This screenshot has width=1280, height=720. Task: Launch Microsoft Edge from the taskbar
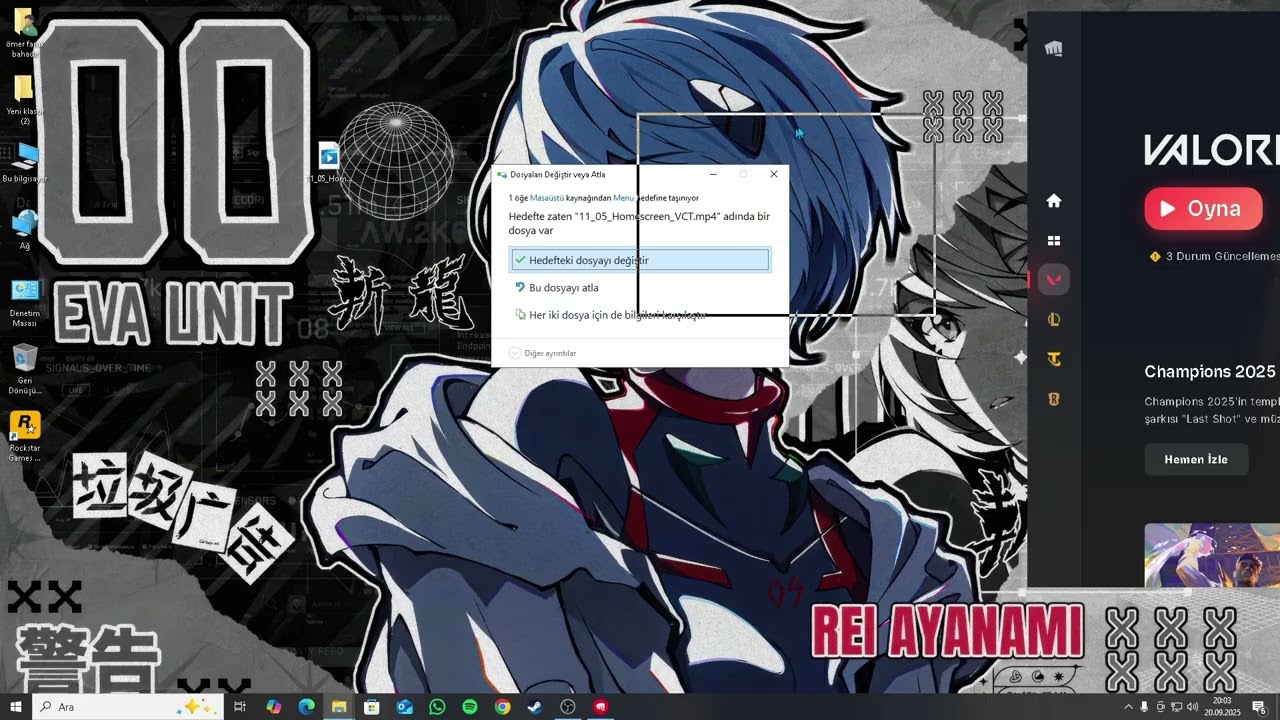point(306,707)
